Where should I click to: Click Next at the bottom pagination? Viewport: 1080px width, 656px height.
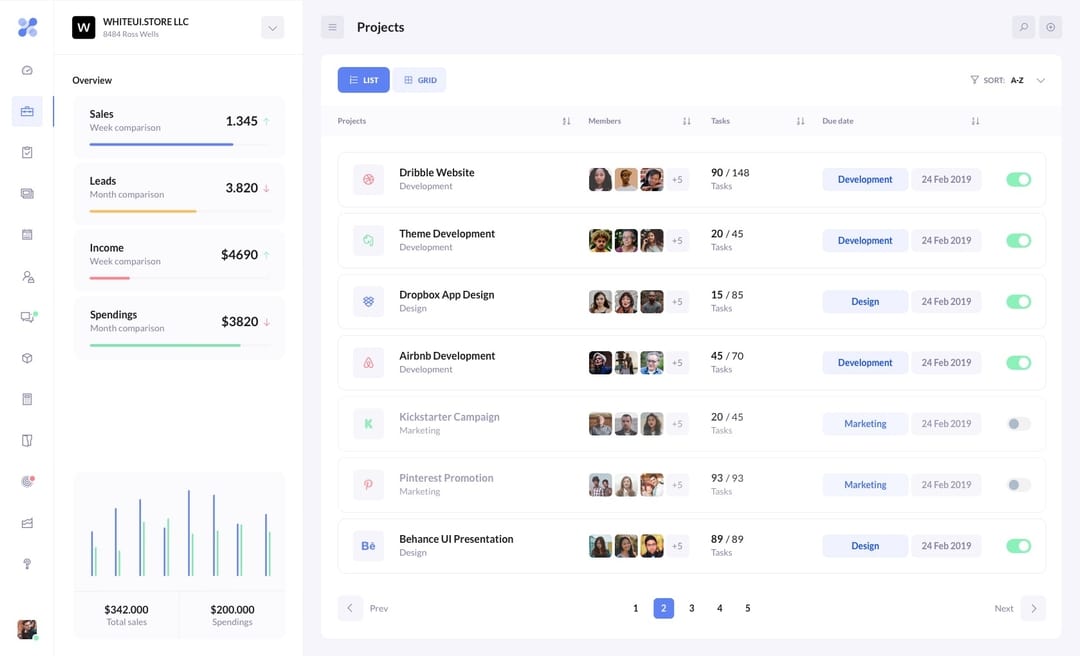click(1003, 607)
